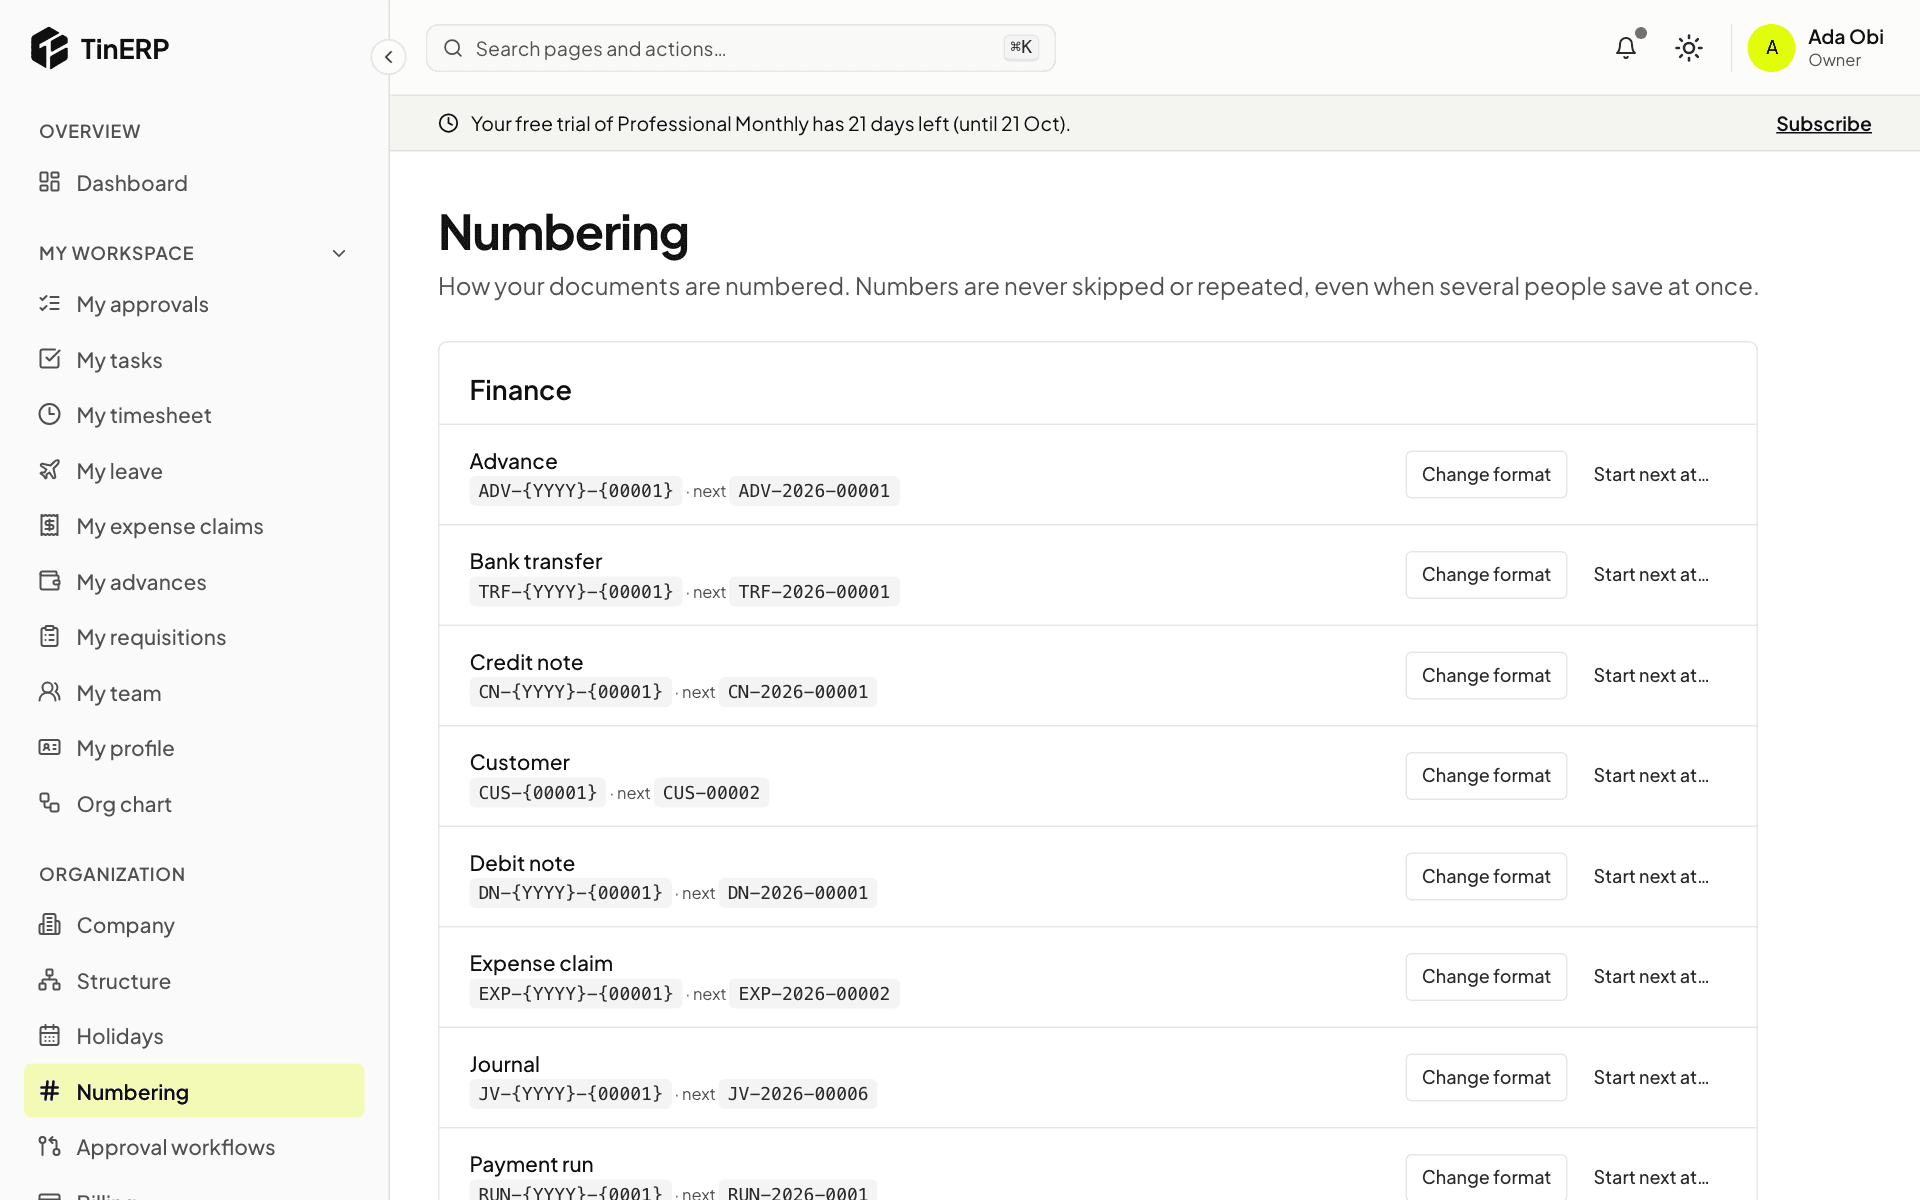Click Start next at for Advance
The image size is (1920, 1200).
(x=1651, y=474)
